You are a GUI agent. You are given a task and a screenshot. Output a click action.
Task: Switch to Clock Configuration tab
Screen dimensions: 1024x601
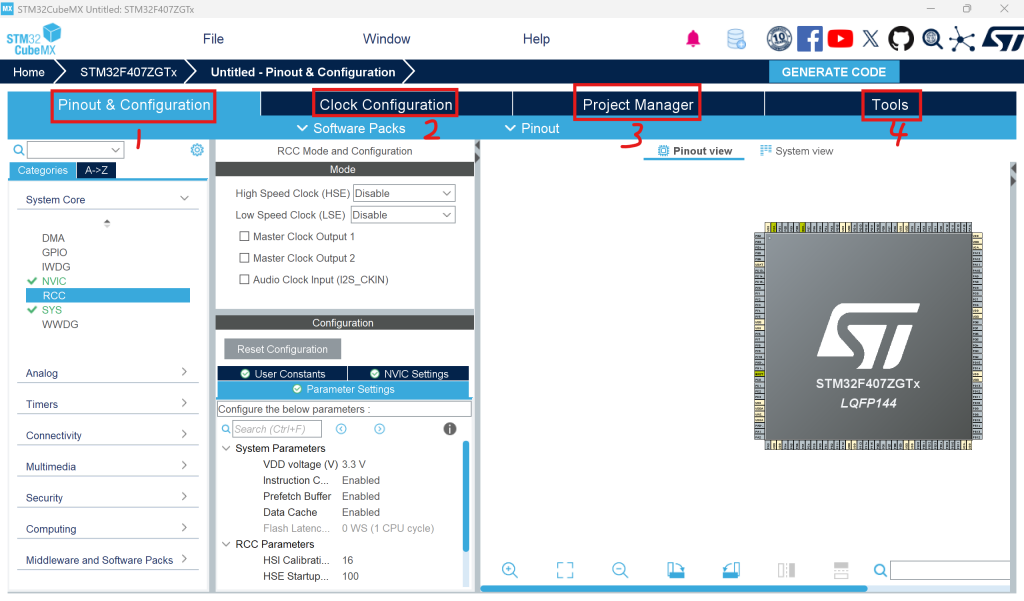(x=386, y=105)
